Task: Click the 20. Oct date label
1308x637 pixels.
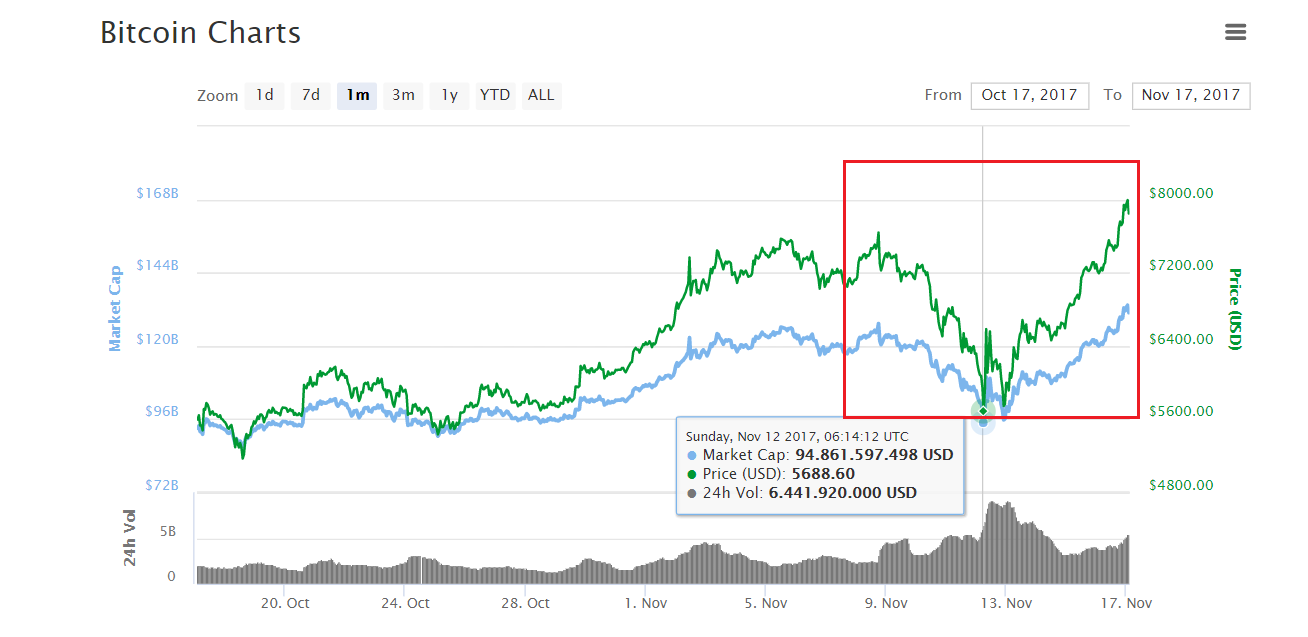Action: (285, 603)
